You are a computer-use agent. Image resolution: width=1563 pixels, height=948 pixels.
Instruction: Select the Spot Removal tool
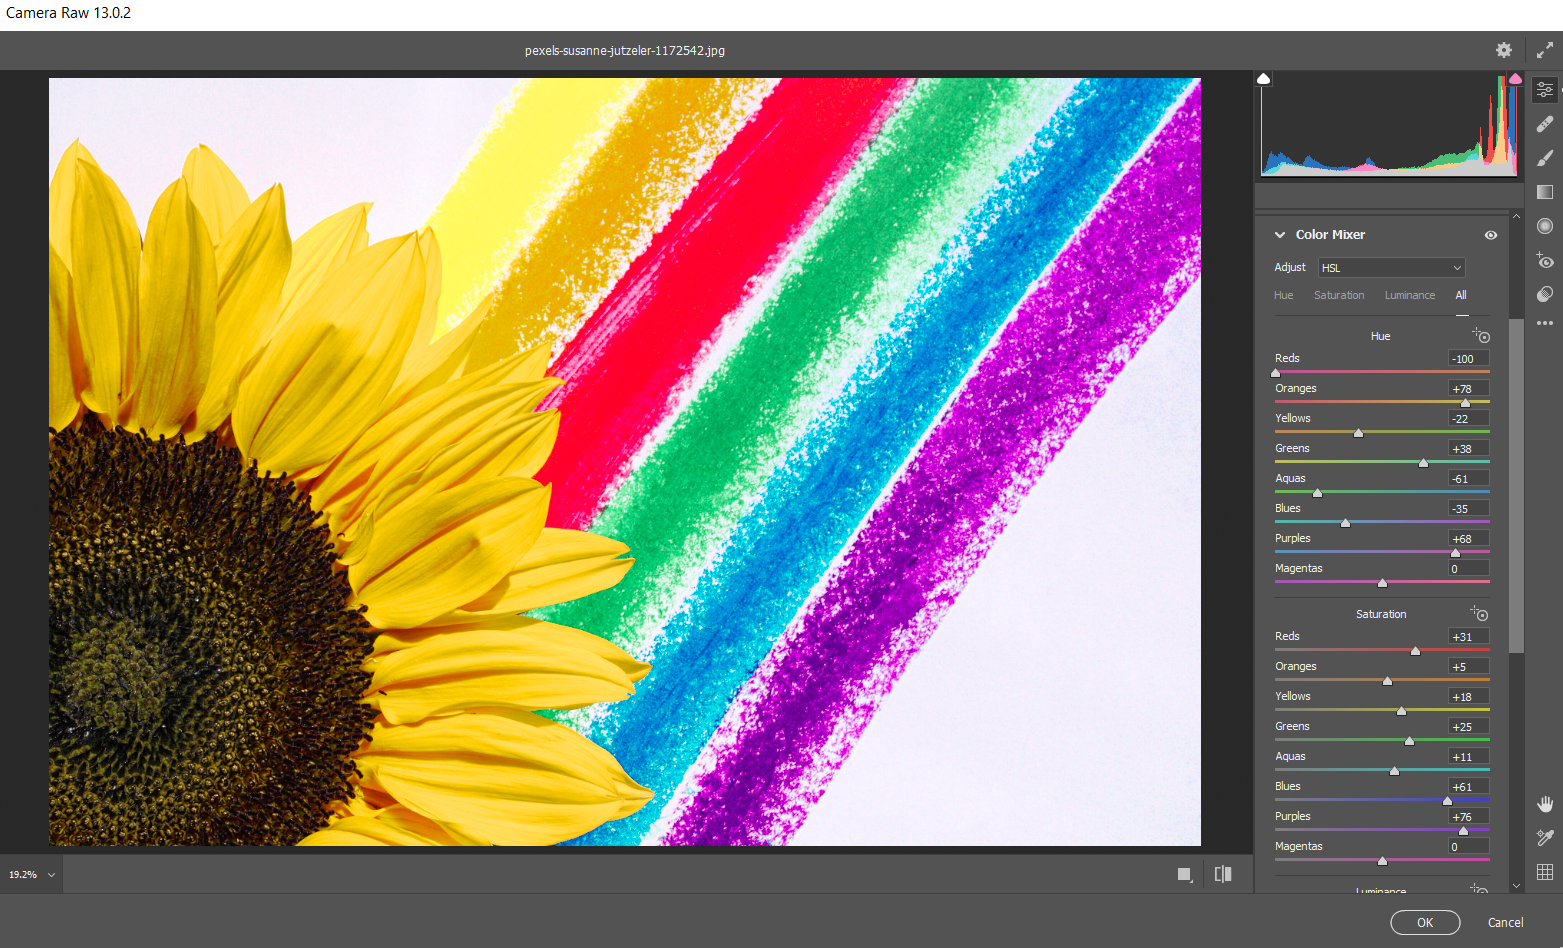(x=1544, y=124)
